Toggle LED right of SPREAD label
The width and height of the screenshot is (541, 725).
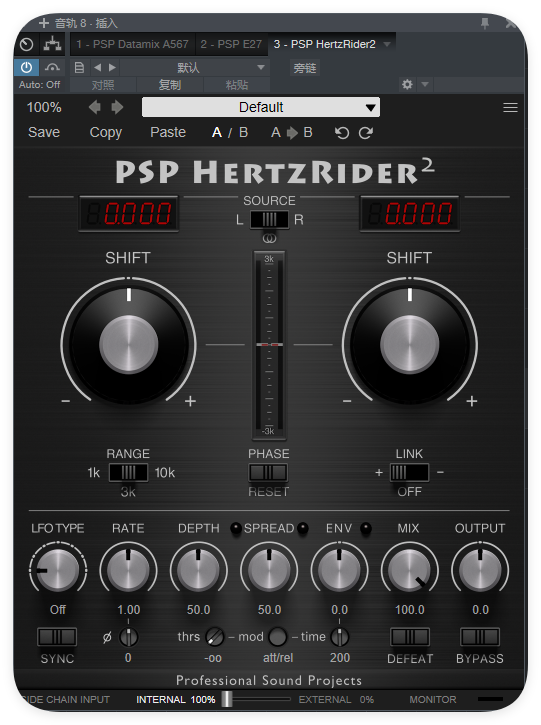pyautogui.click(x=303, y=528)
